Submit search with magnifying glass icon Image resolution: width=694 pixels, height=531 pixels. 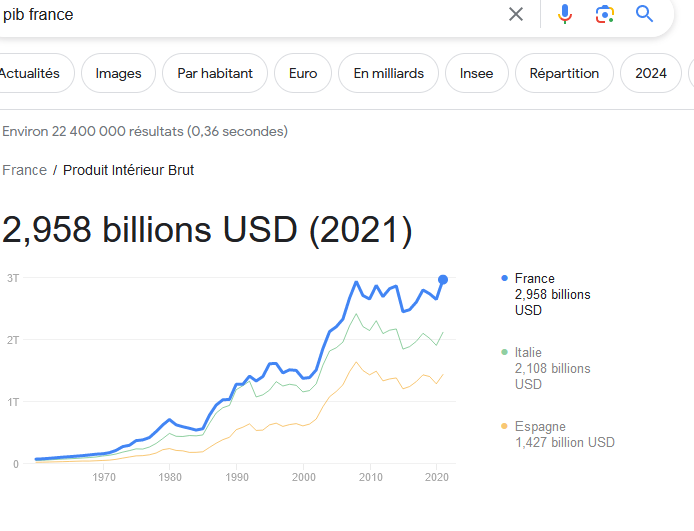click(644, 14)
